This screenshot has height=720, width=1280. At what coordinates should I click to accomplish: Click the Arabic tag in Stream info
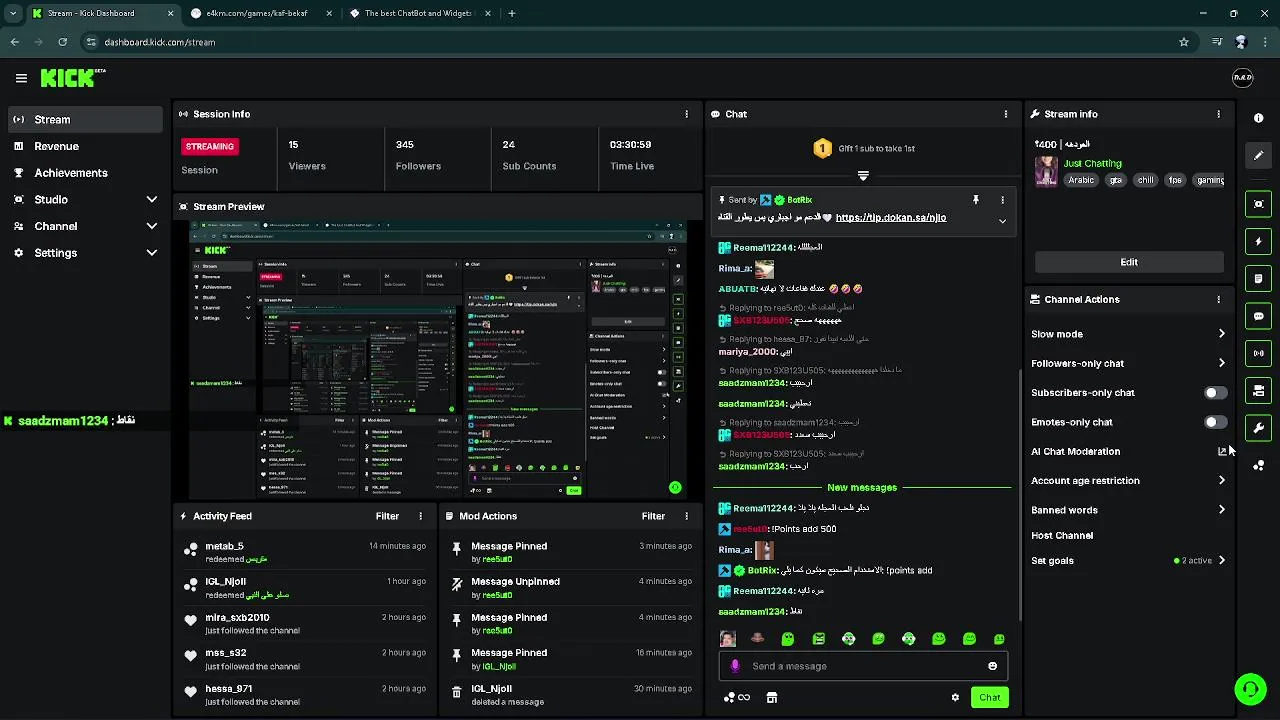tap(1081, 180)
